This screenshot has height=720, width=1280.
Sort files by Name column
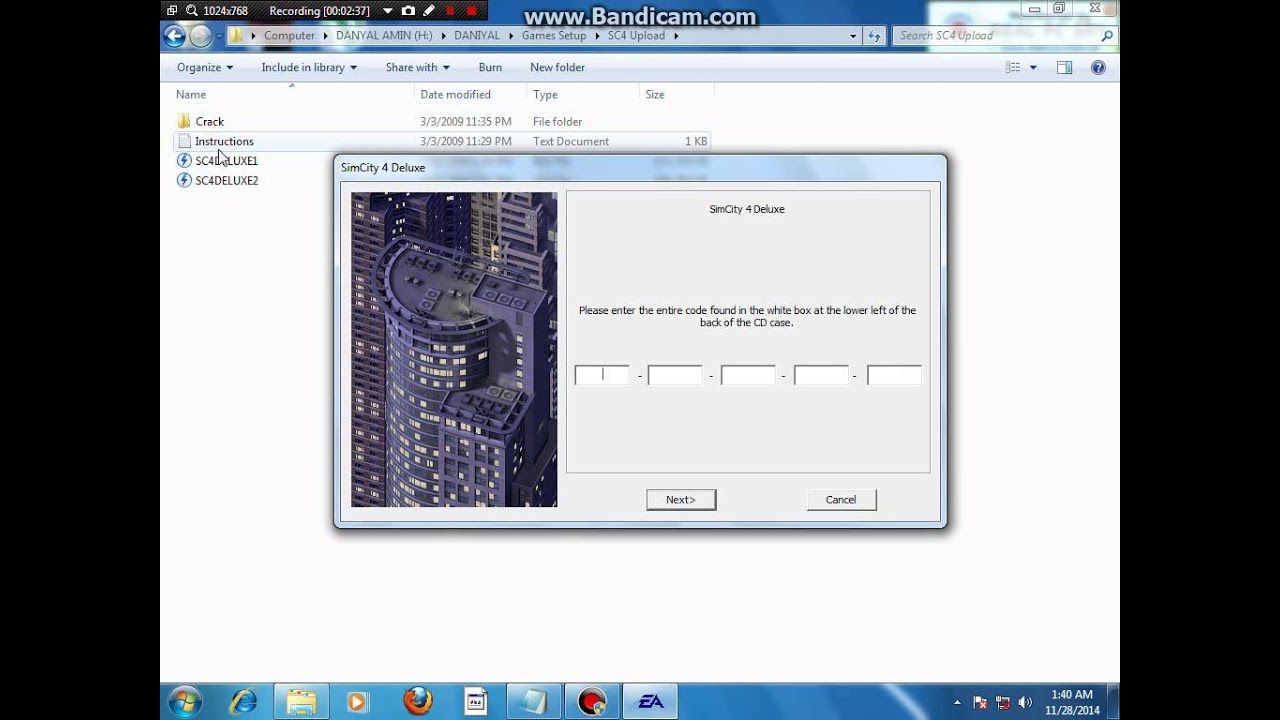click(x=191, y=94)
